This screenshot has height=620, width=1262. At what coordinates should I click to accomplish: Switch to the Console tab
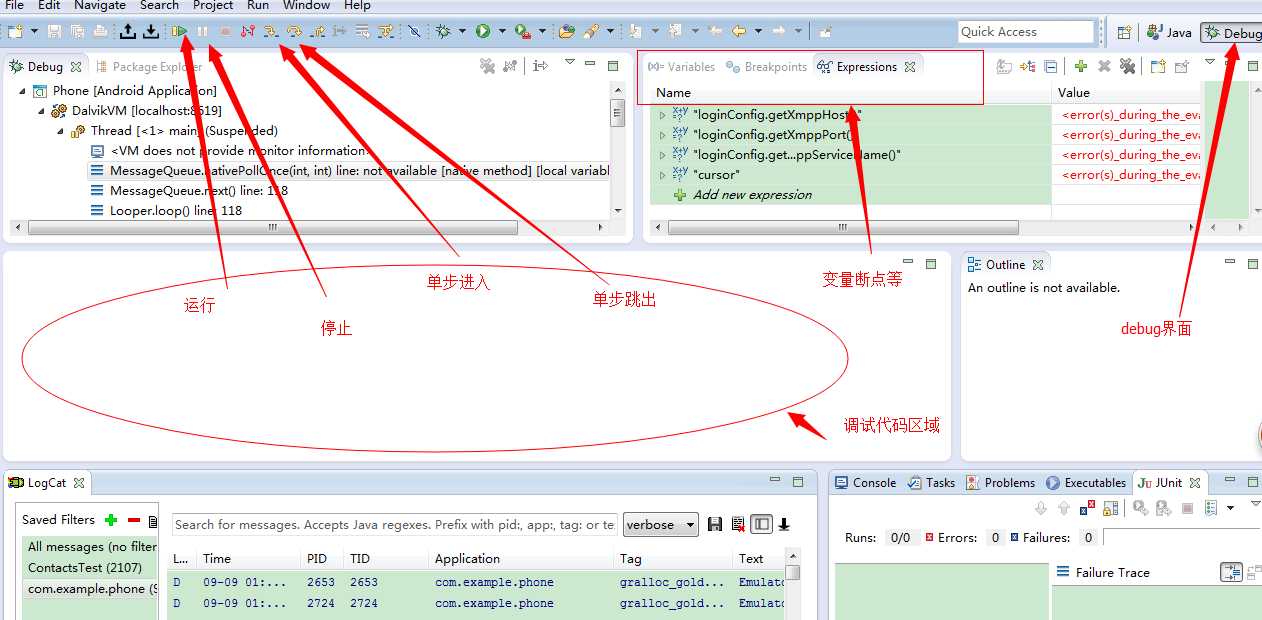coord(865,483)
